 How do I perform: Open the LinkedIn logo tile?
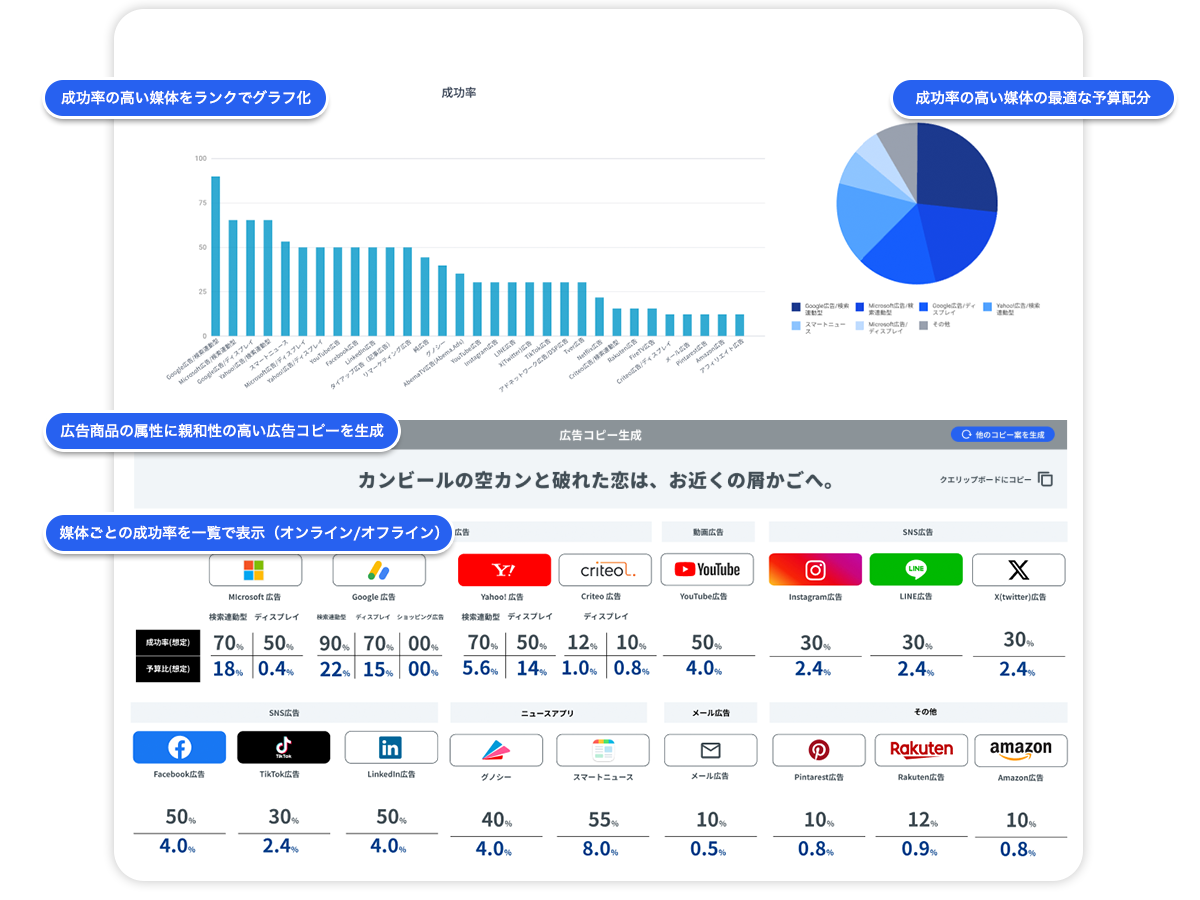coord(391,747)
